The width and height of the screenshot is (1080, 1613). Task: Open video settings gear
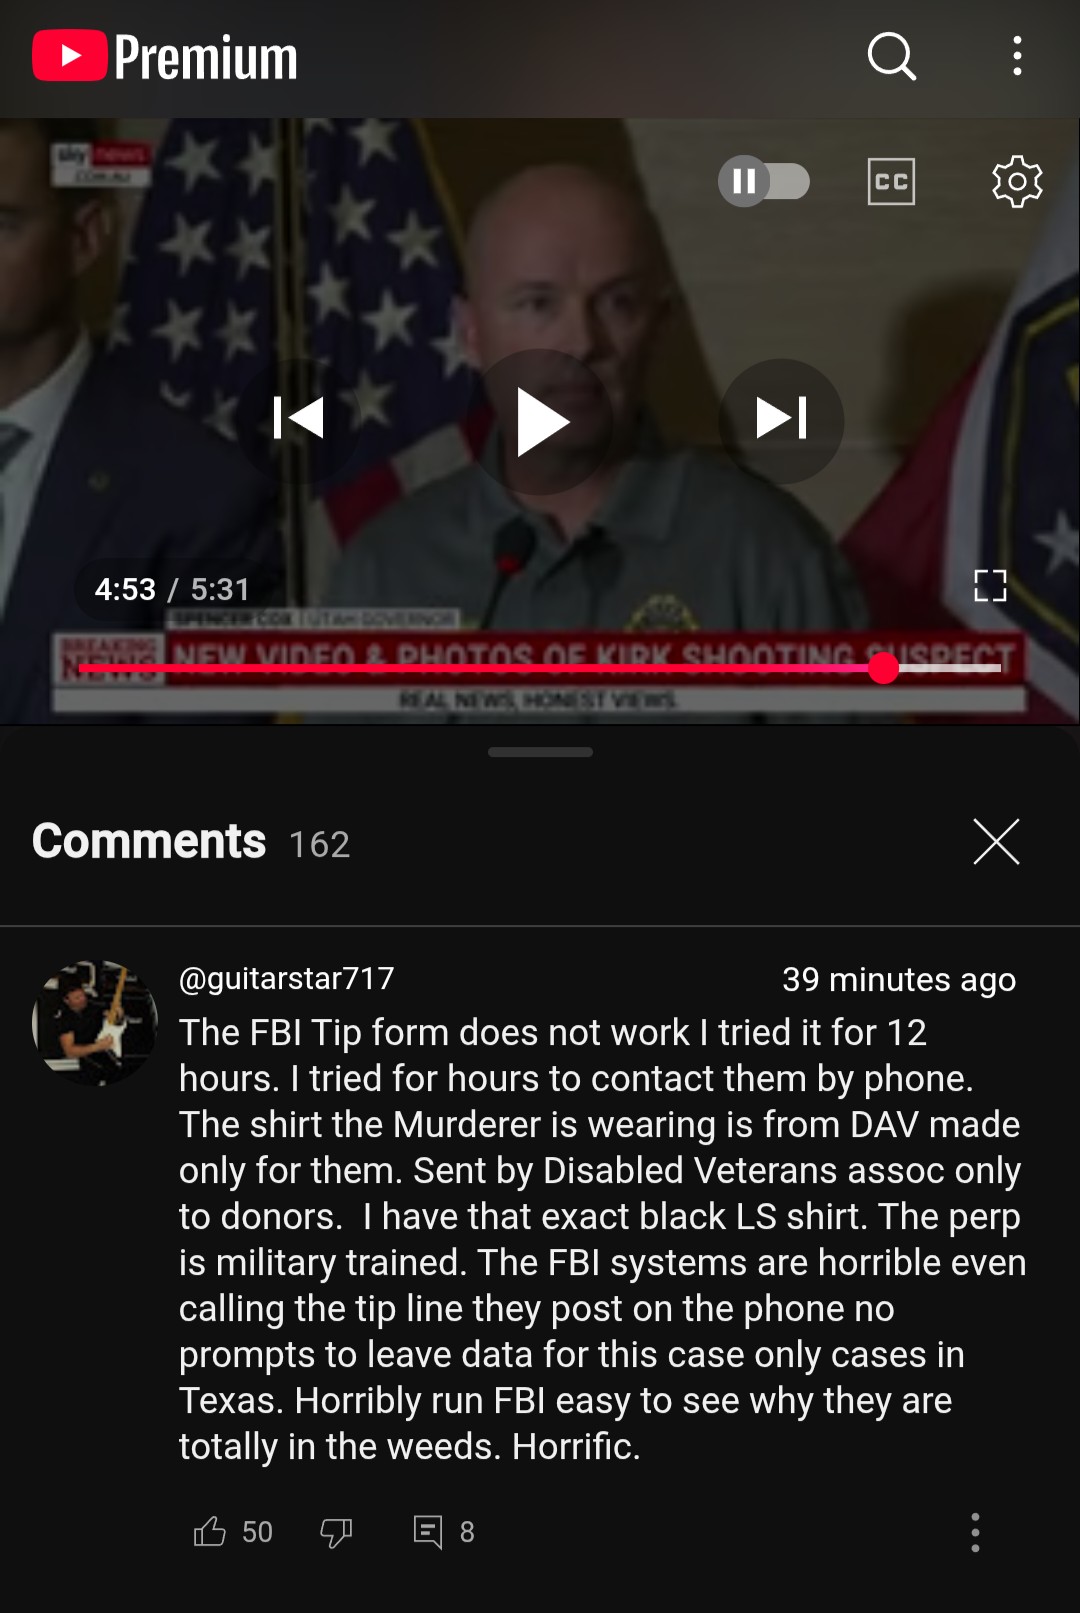click(1017, 181)
